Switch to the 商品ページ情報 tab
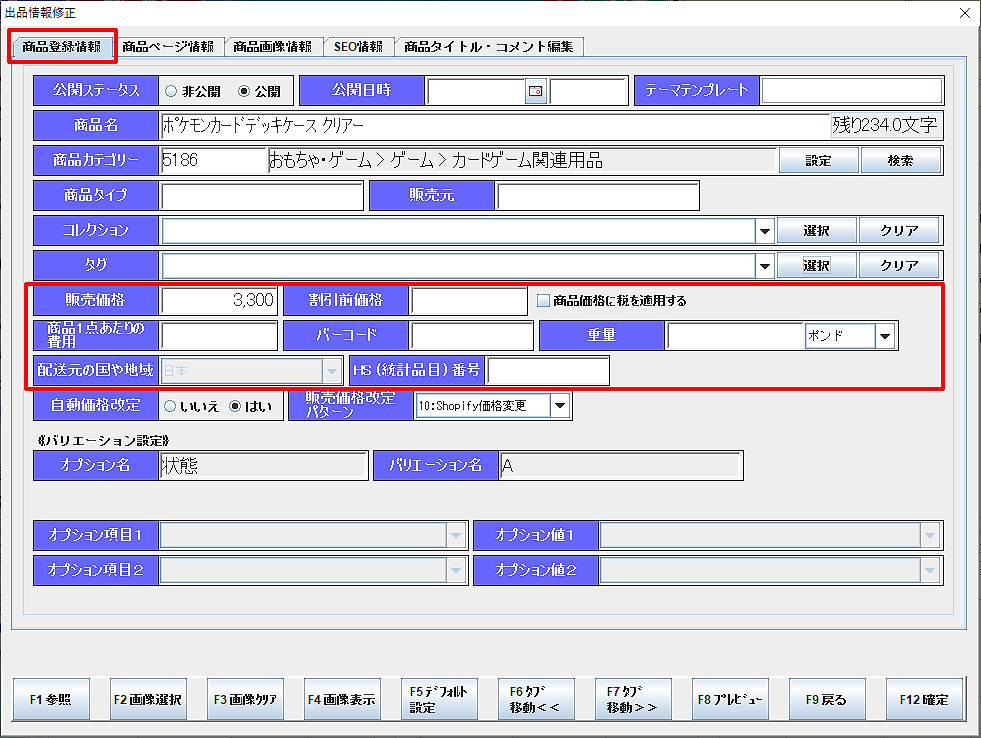981x738 pixels. [168, 47]
